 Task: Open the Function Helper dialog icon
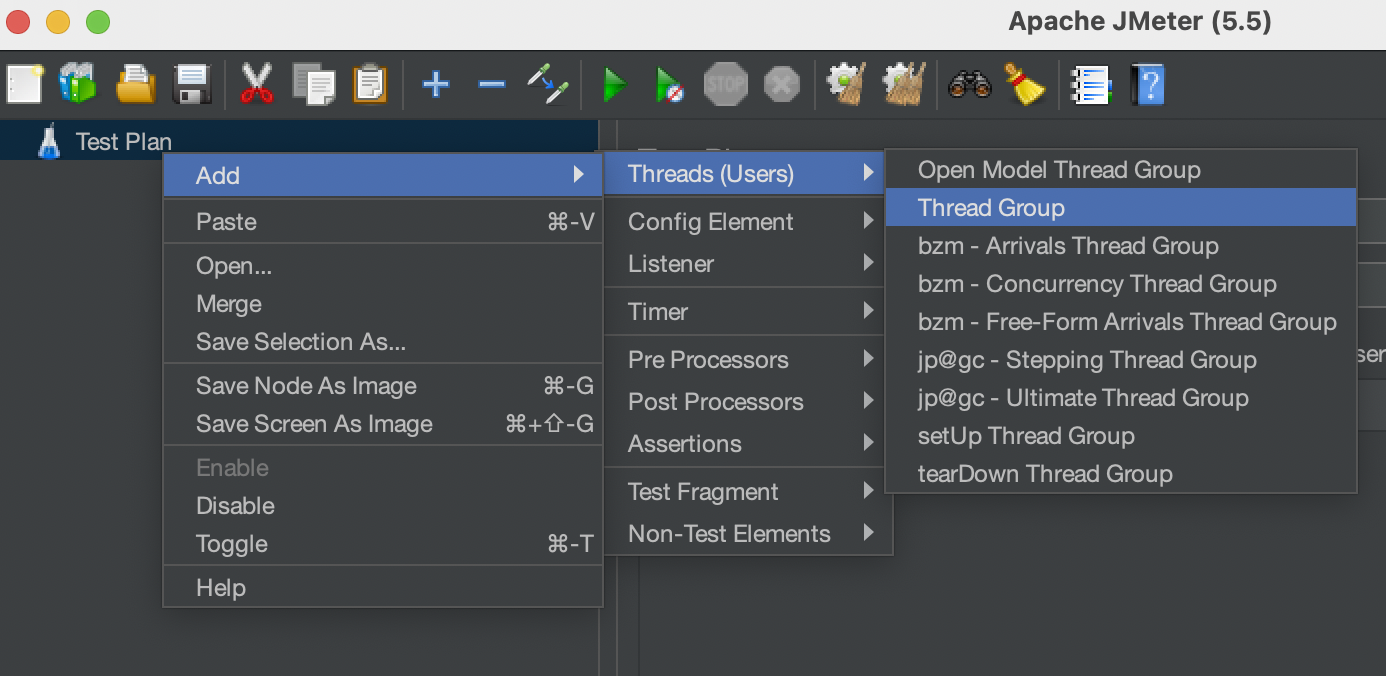[x=1090, y=84]
